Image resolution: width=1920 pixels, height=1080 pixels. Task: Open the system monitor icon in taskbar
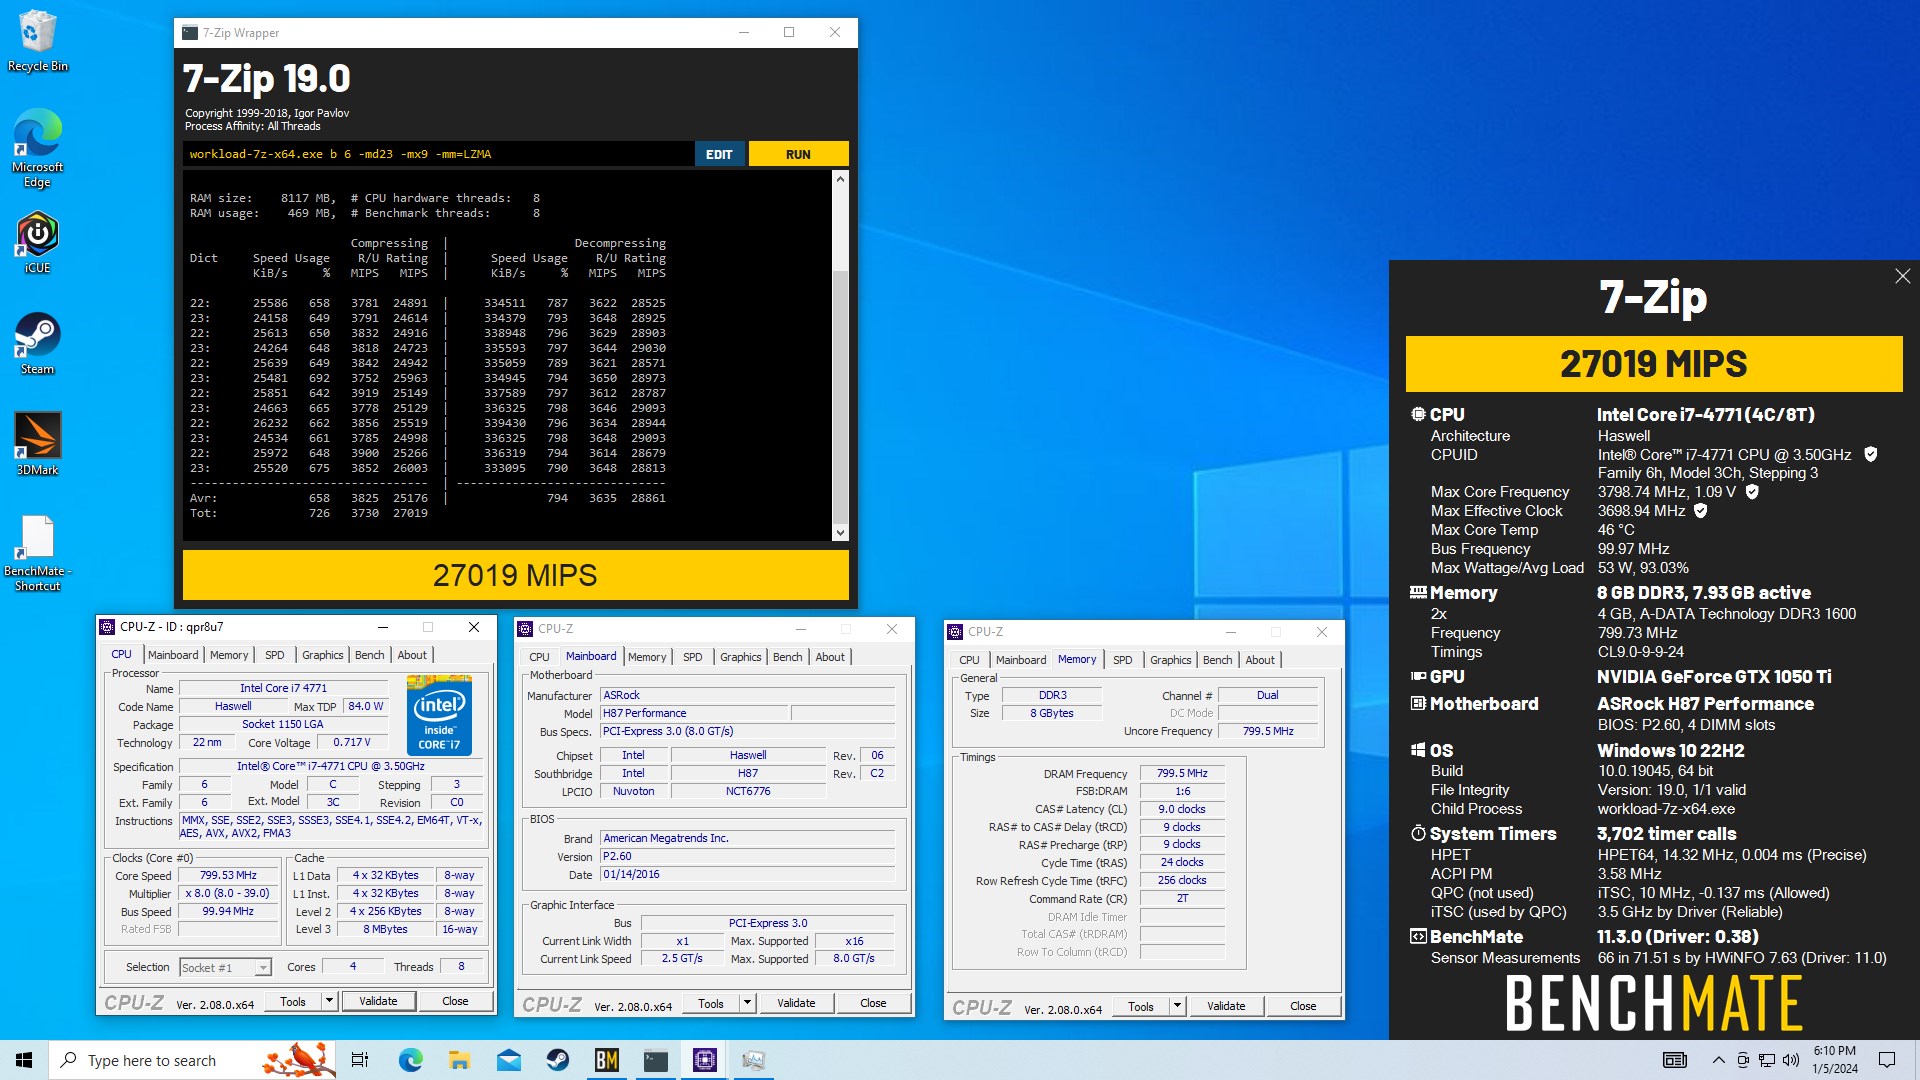(x=754, y=1060)
